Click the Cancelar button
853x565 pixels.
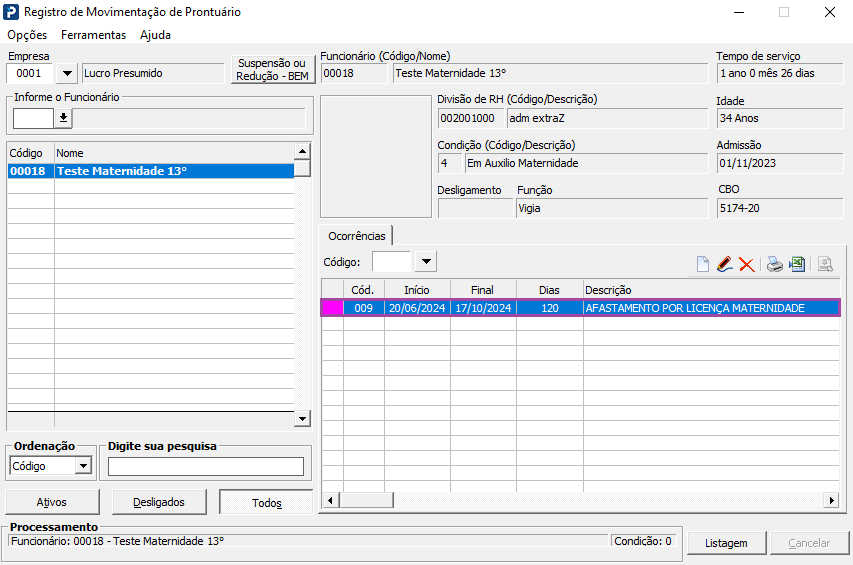pos(809,543)
